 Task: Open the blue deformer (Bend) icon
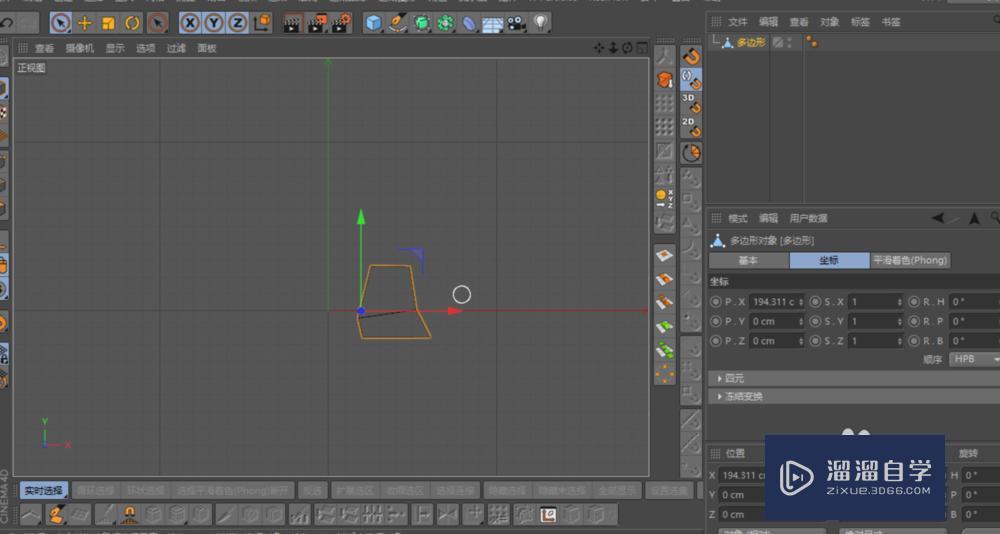tap(469, 24)
